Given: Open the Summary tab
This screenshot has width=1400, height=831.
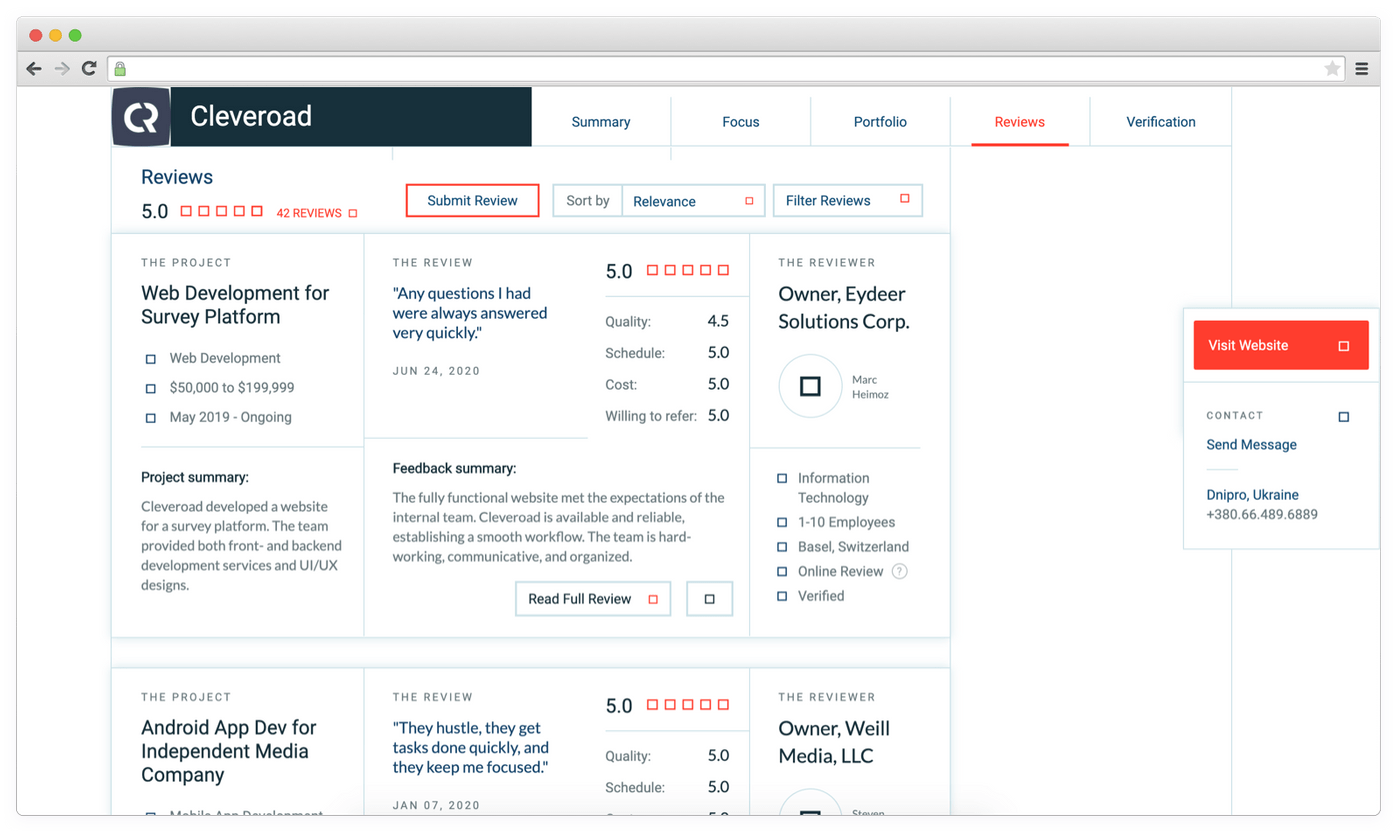Looking at the screenshot, I should [601, 122].
